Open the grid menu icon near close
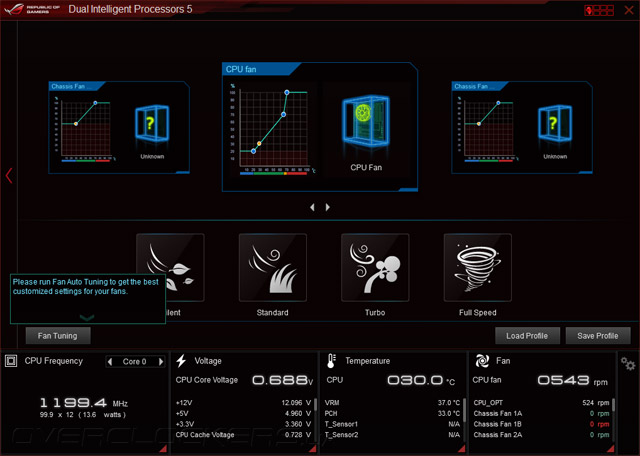640x456 pixels. tap(599, 10)
